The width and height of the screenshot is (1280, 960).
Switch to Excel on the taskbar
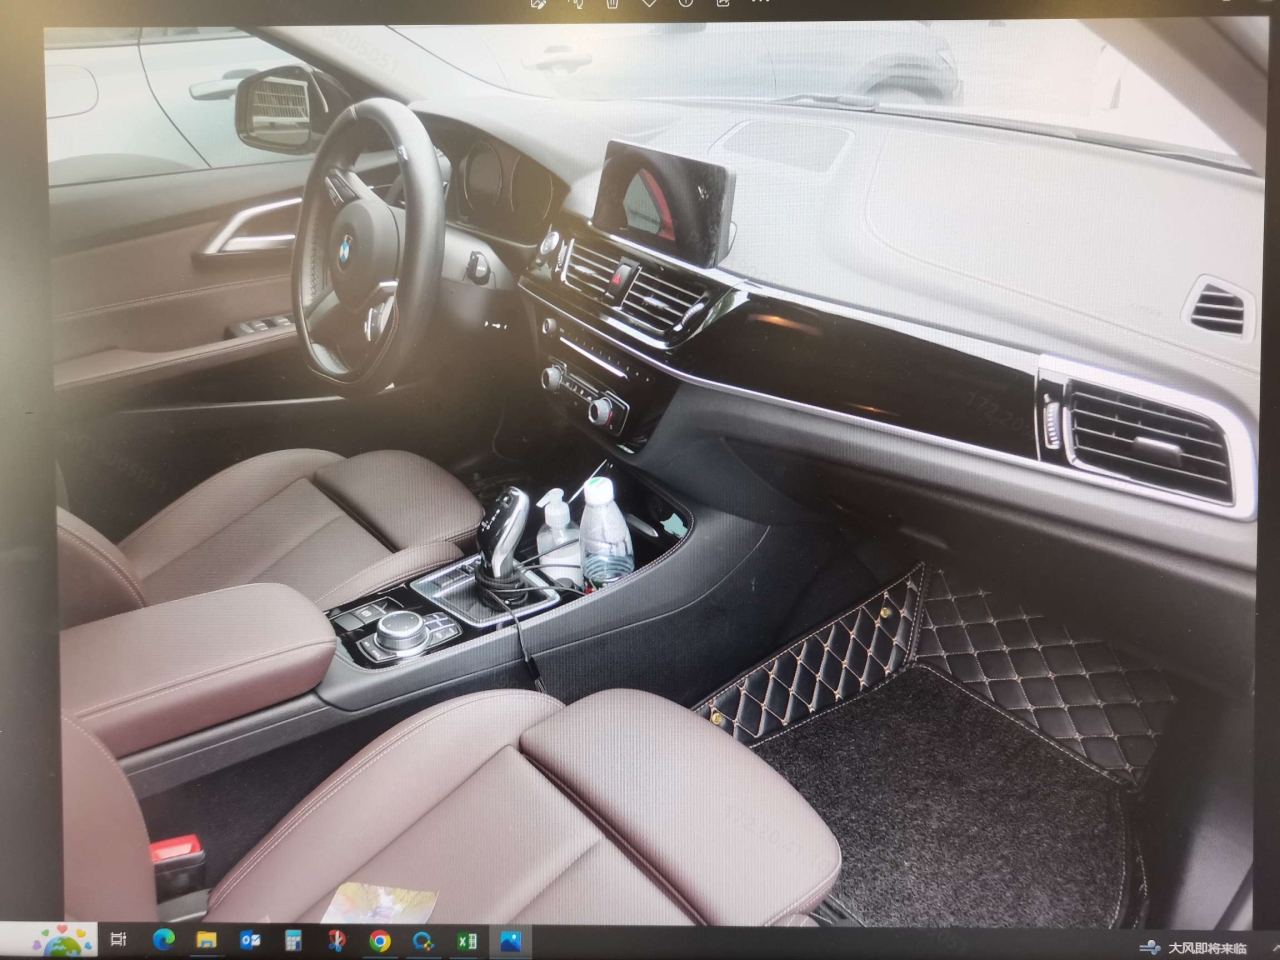466,940
